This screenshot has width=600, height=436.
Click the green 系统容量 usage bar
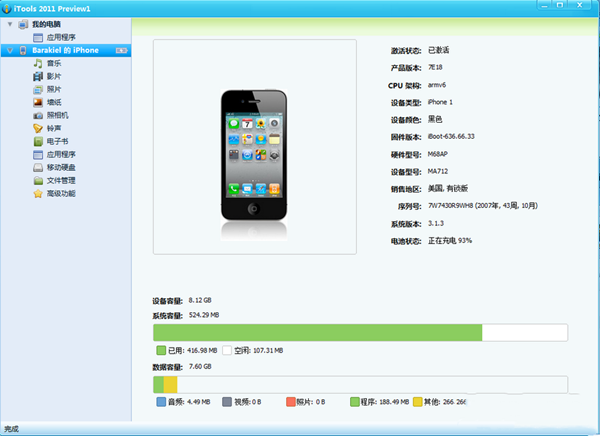317,333
